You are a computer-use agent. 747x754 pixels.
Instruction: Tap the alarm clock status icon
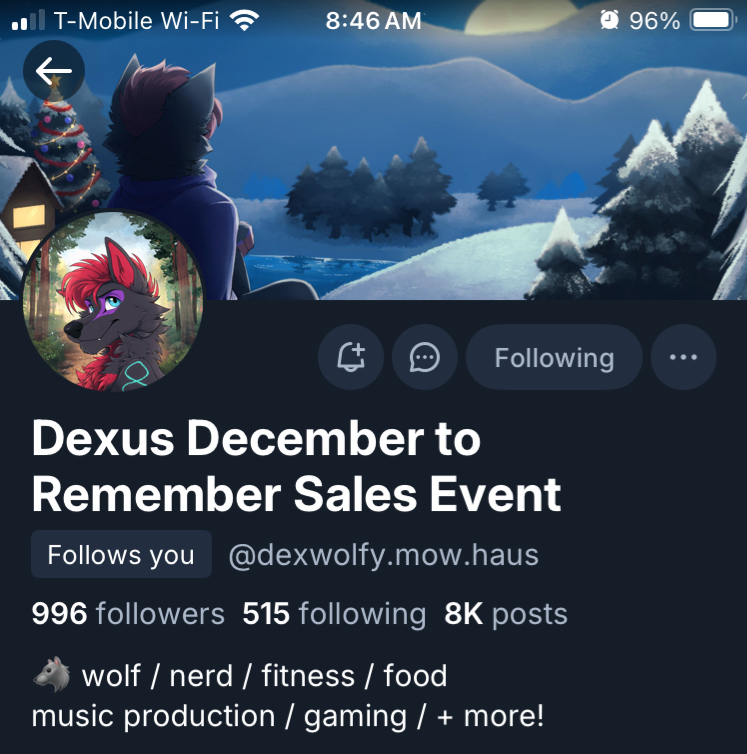point(609,20)
